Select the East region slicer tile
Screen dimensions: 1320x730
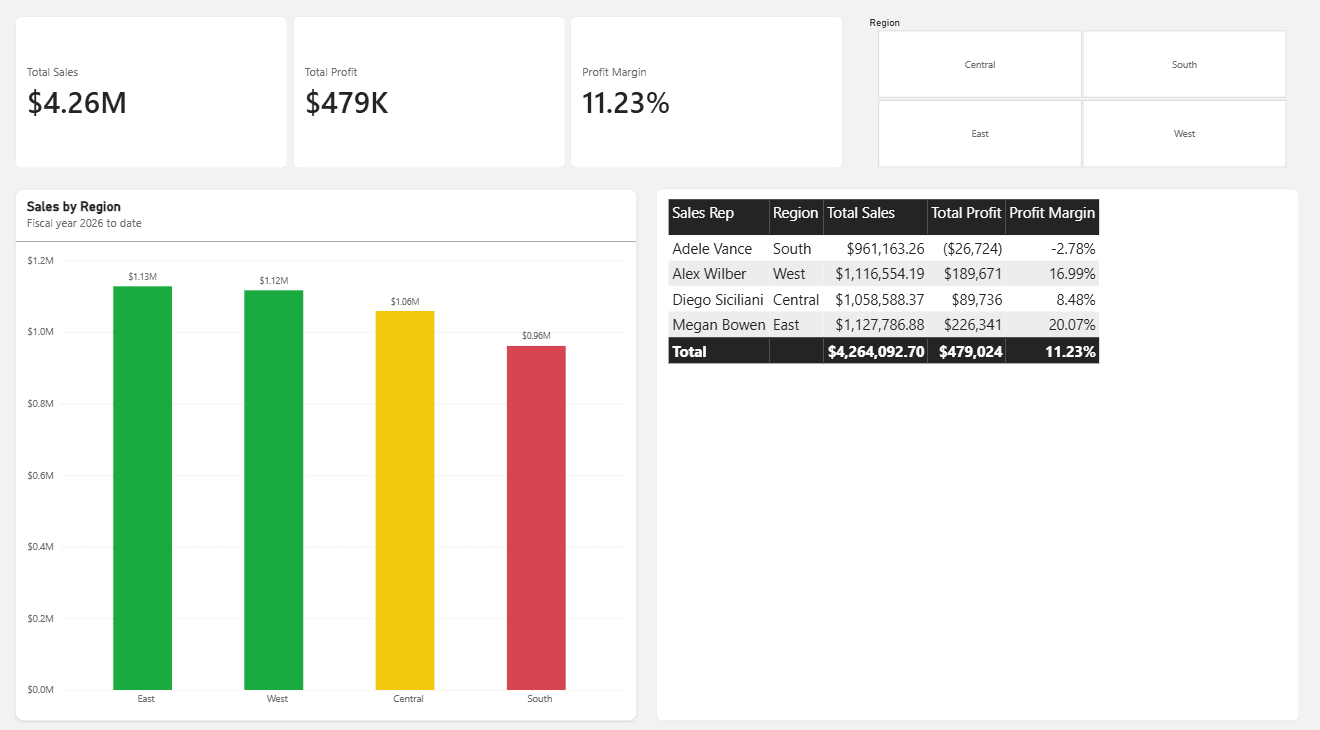coord(980,133)
